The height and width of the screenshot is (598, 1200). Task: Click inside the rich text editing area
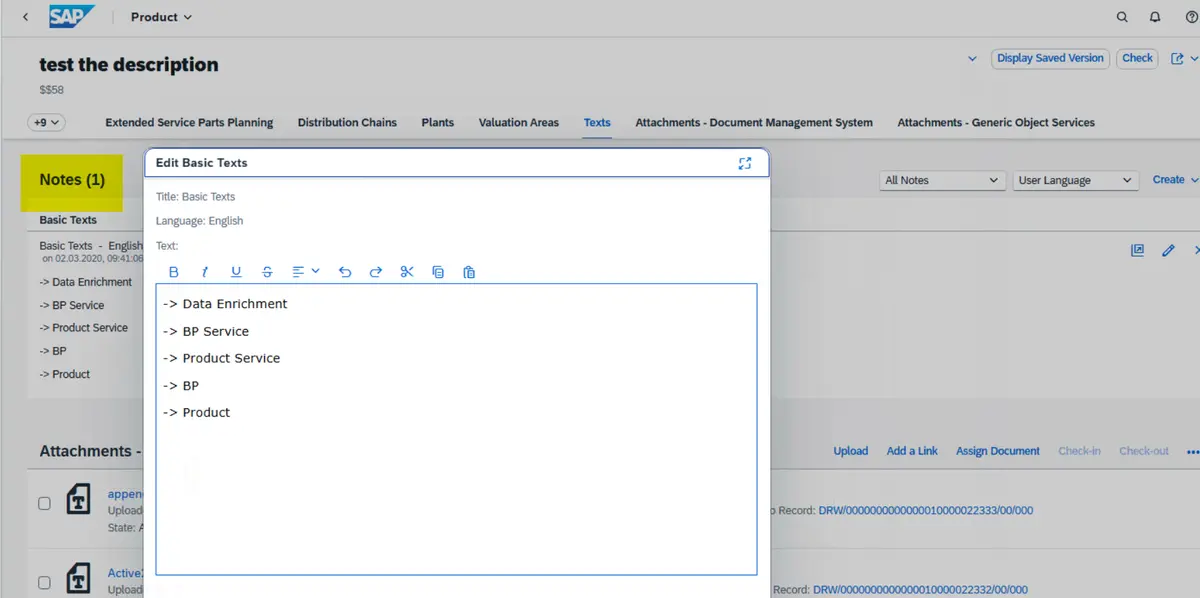tap(456, 429)
